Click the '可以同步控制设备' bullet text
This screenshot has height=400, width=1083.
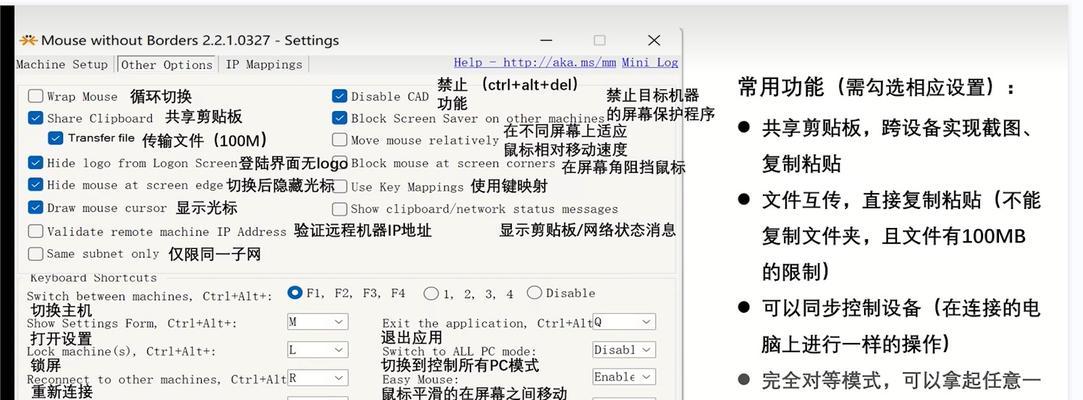tap(841, 307)
